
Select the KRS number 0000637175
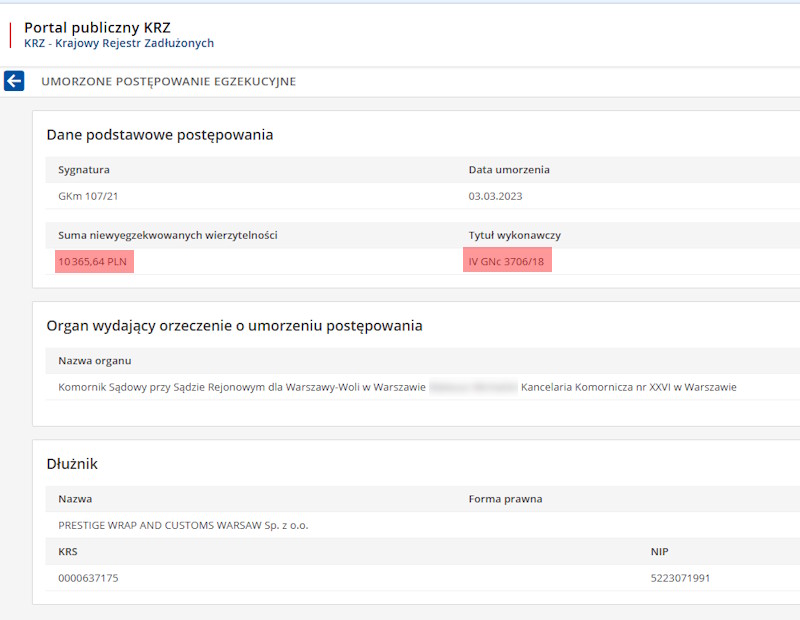pos(95,578)
